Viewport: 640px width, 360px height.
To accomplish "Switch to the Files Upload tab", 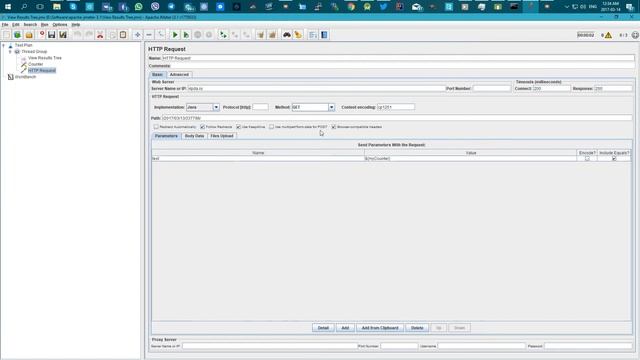I will [x=222, y=136].
